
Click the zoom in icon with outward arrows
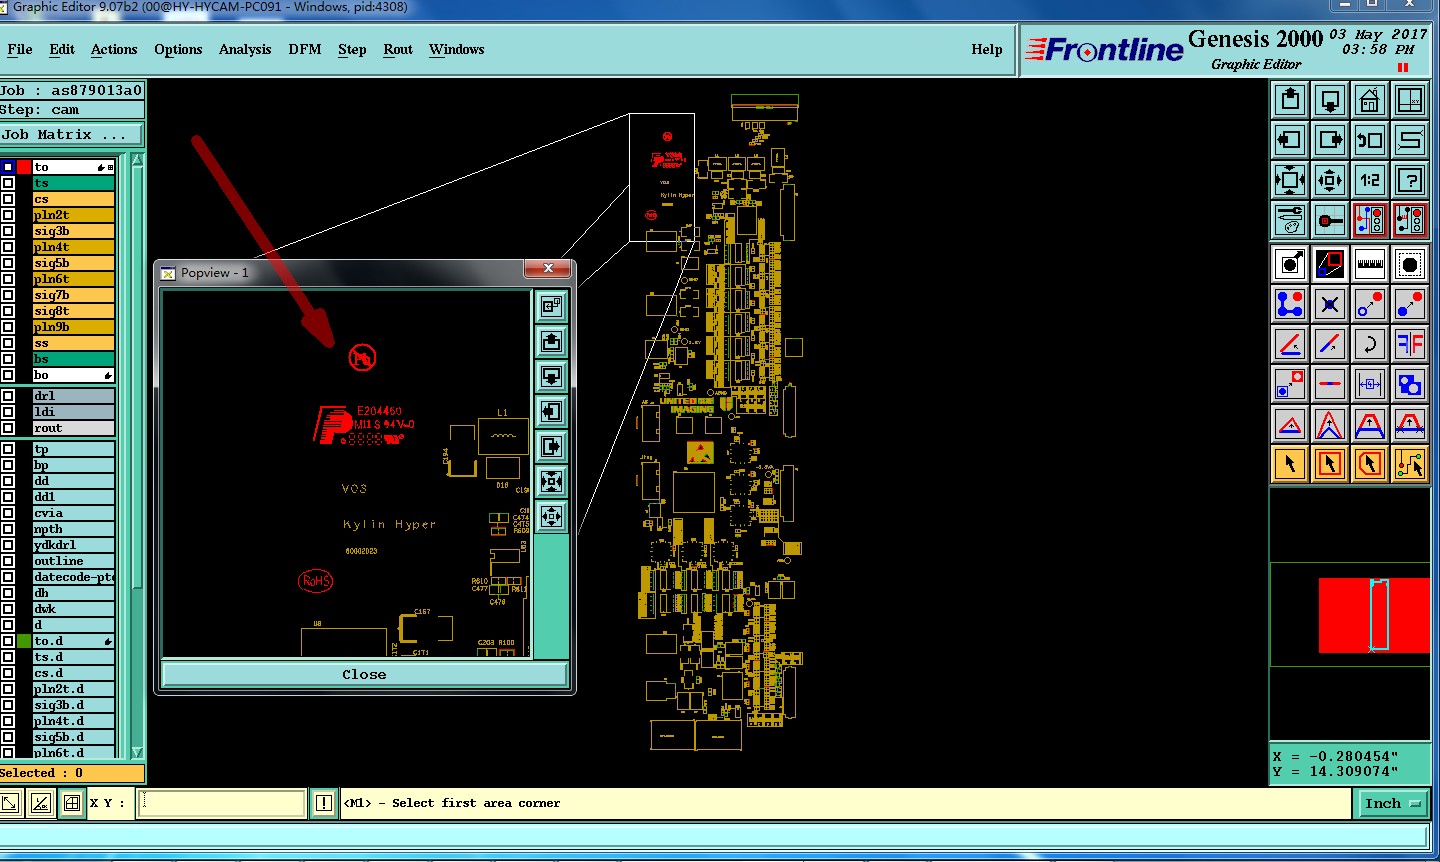1290,180
